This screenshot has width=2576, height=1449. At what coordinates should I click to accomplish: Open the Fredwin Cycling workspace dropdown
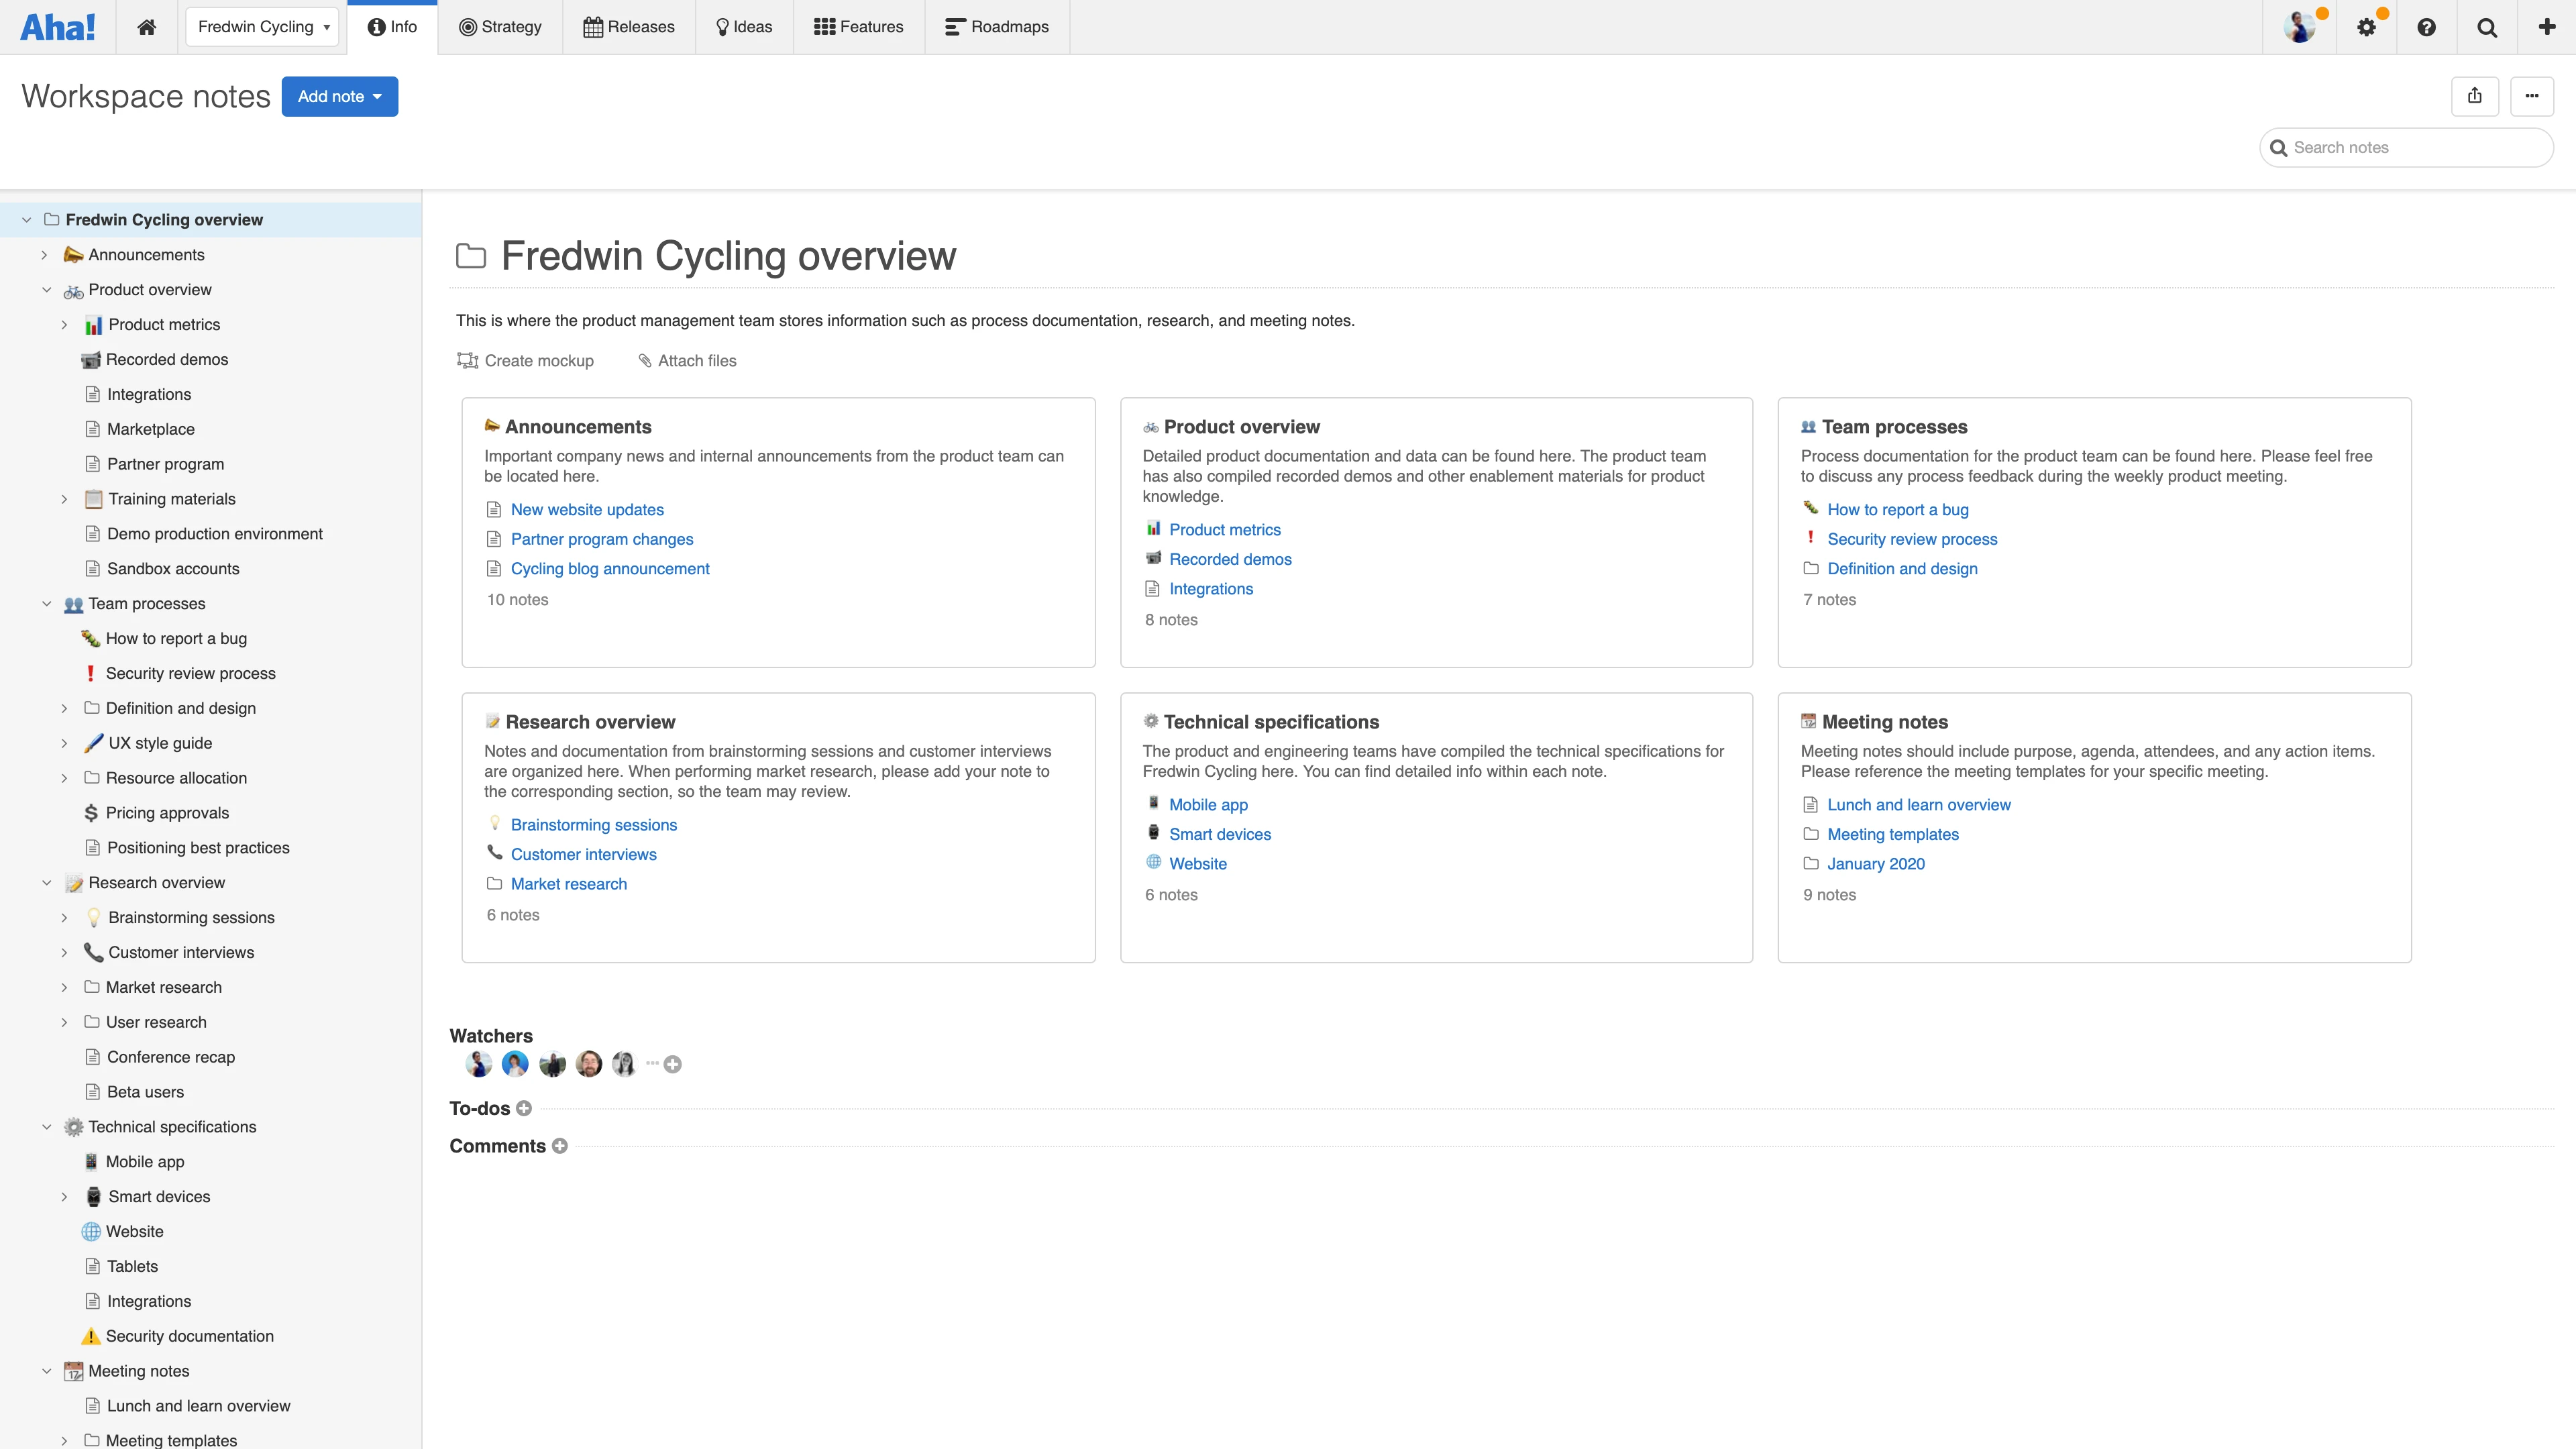tap(263, 27)
